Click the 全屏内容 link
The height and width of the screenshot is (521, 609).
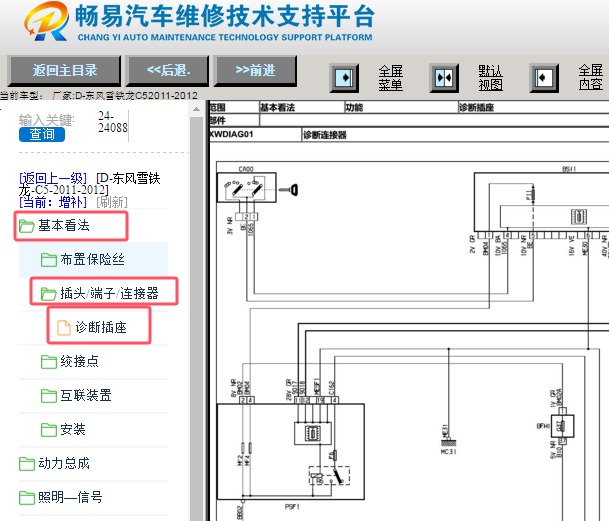click(590, 77)
